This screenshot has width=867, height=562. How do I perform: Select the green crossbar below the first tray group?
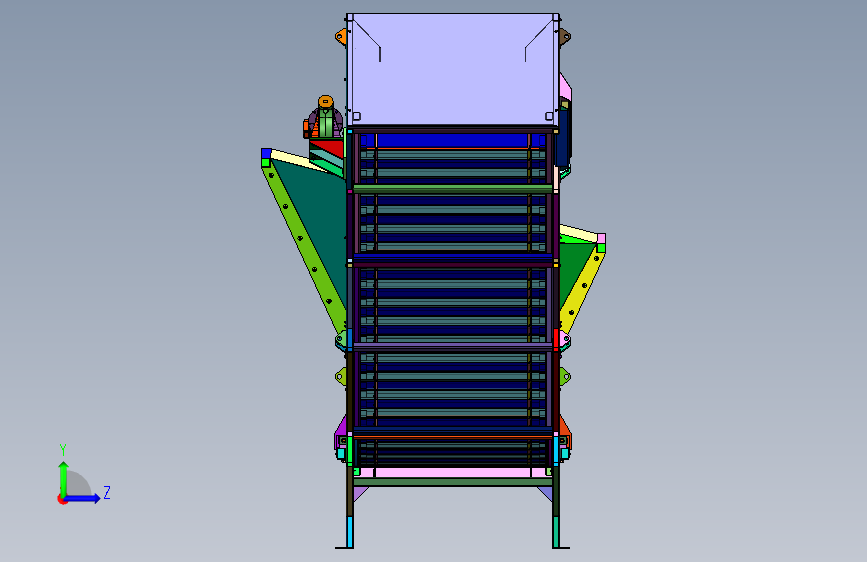point(452,189)
